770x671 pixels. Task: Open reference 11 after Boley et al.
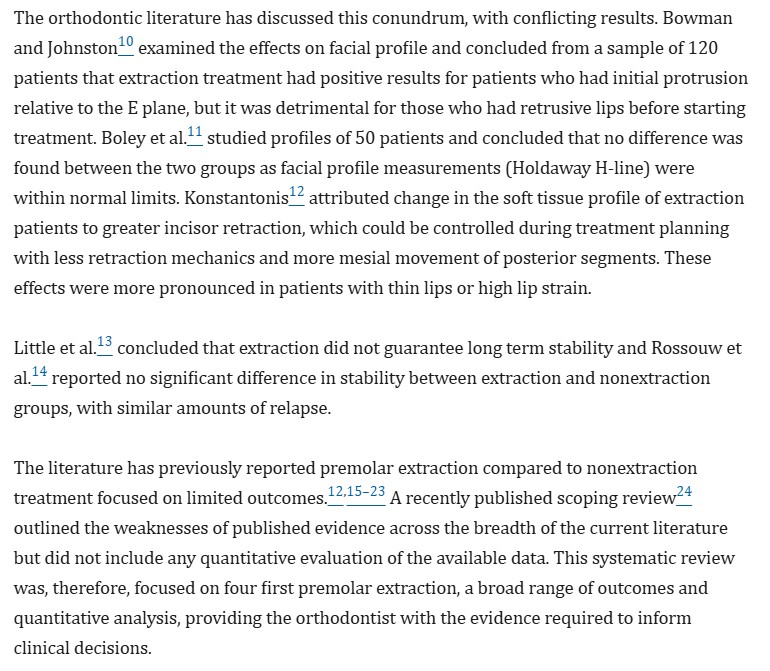click(x=194, y=133)
